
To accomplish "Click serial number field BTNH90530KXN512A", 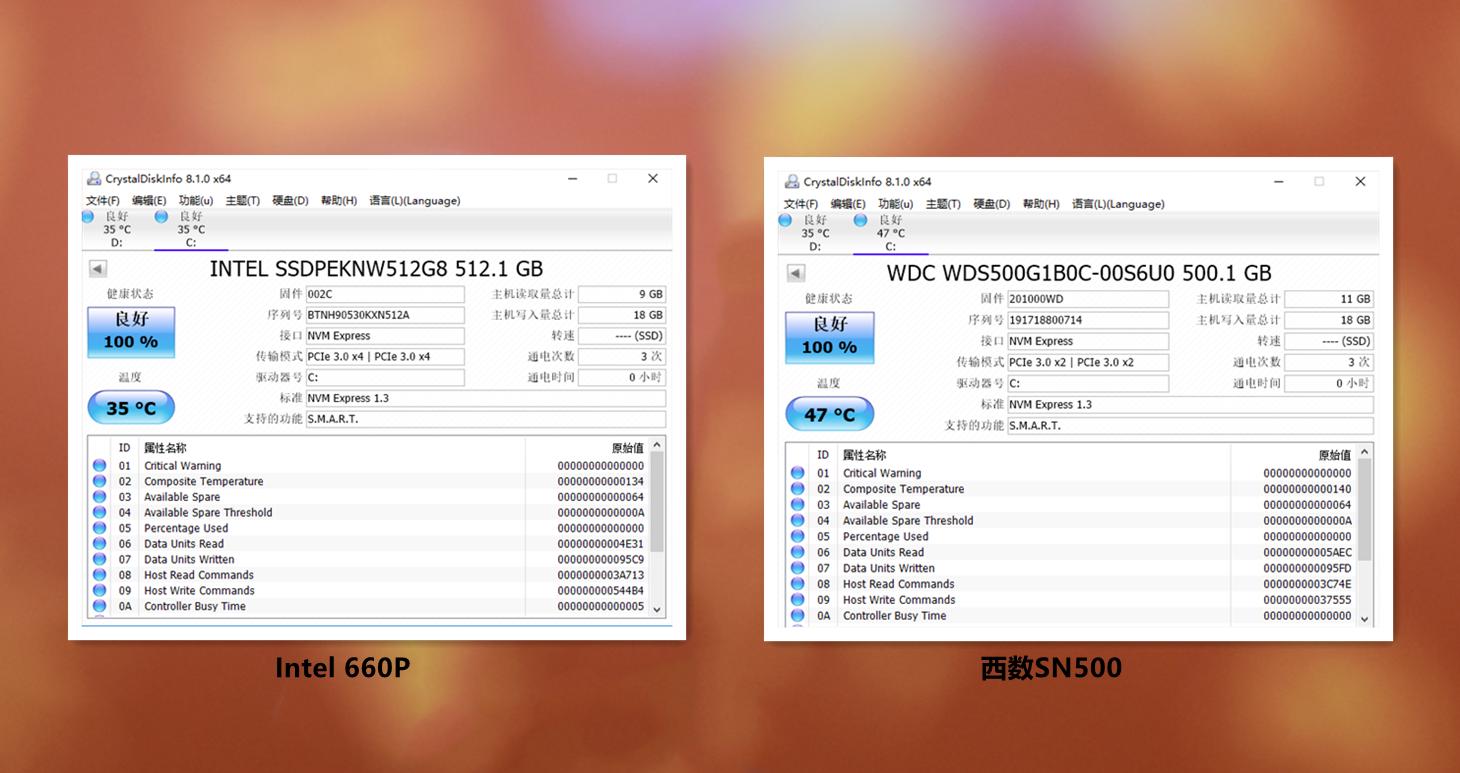I will tap(385, 315).
